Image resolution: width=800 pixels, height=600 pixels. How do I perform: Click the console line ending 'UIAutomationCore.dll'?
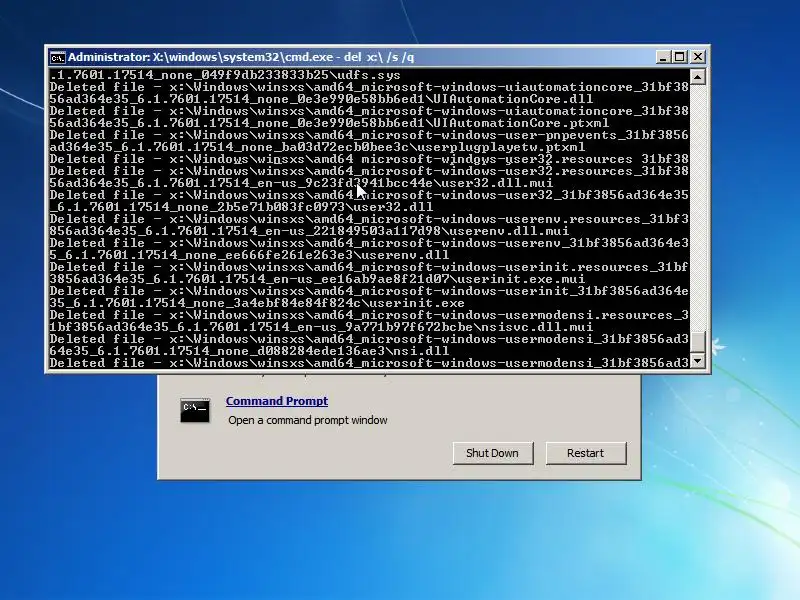pyautogui.click(x=321, y=99)
